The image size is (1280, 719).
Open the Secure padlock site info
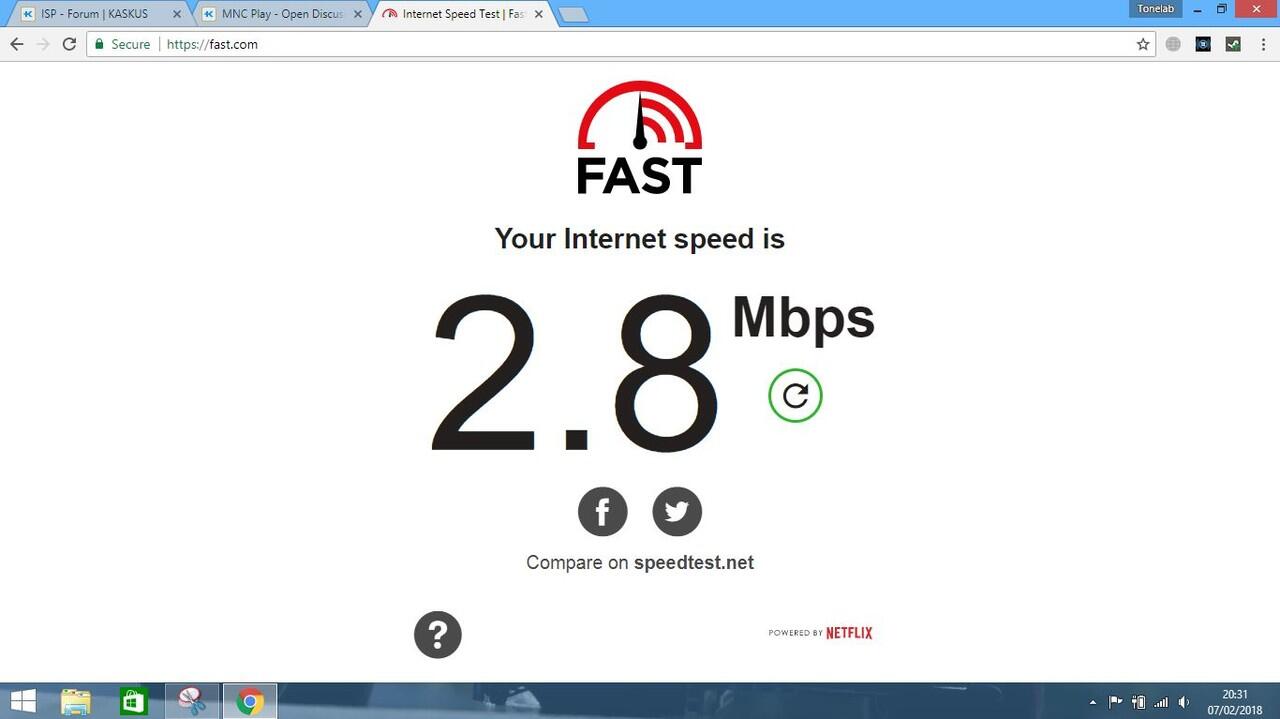click(122, 44)
